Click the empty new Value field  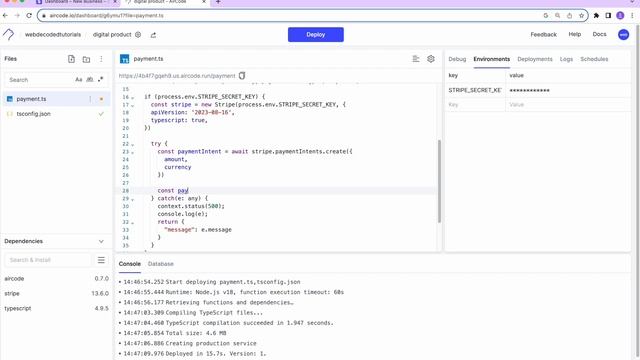point(568,105)
